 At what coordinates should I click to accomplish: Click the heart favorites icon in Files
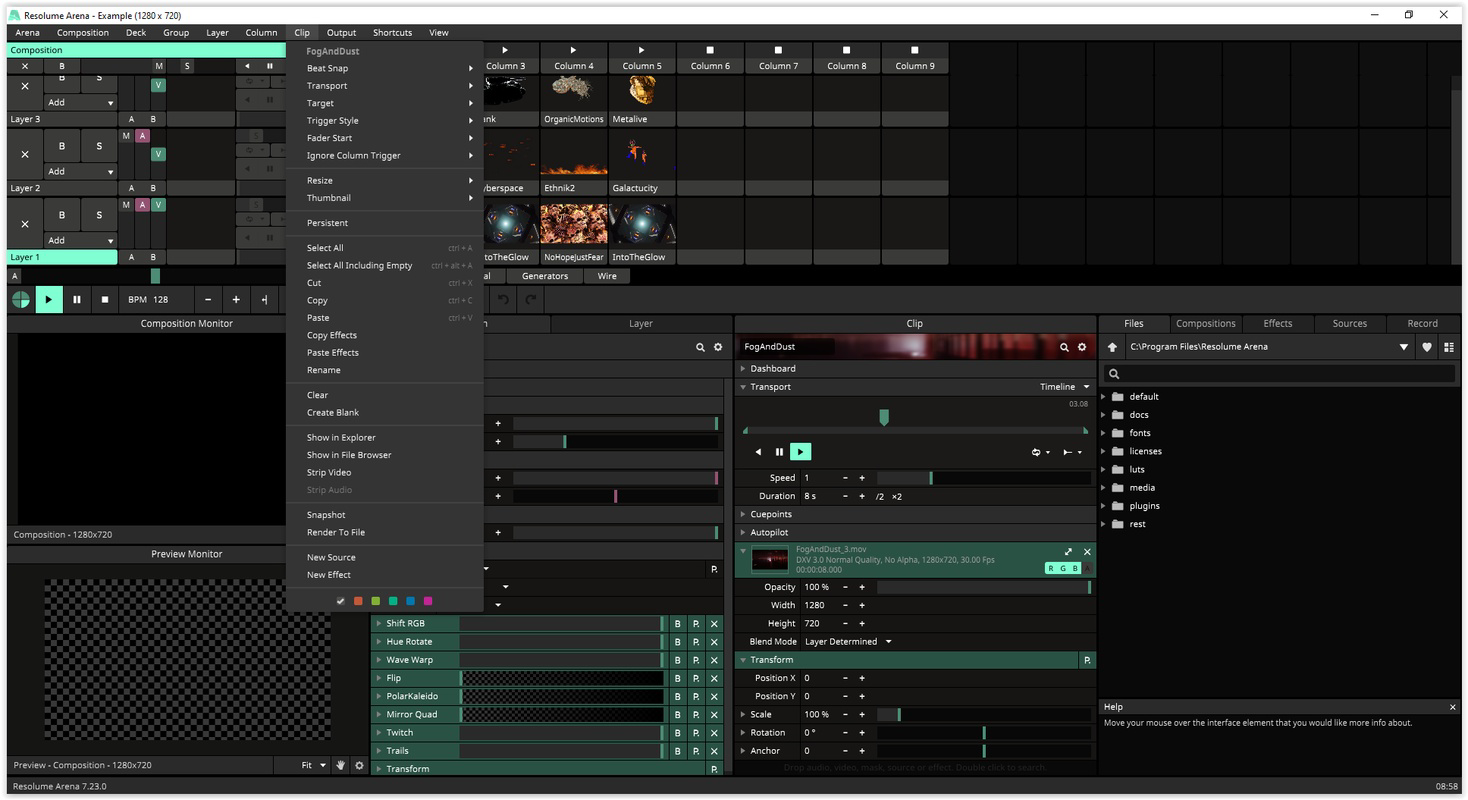click(x=1427, y=347)
